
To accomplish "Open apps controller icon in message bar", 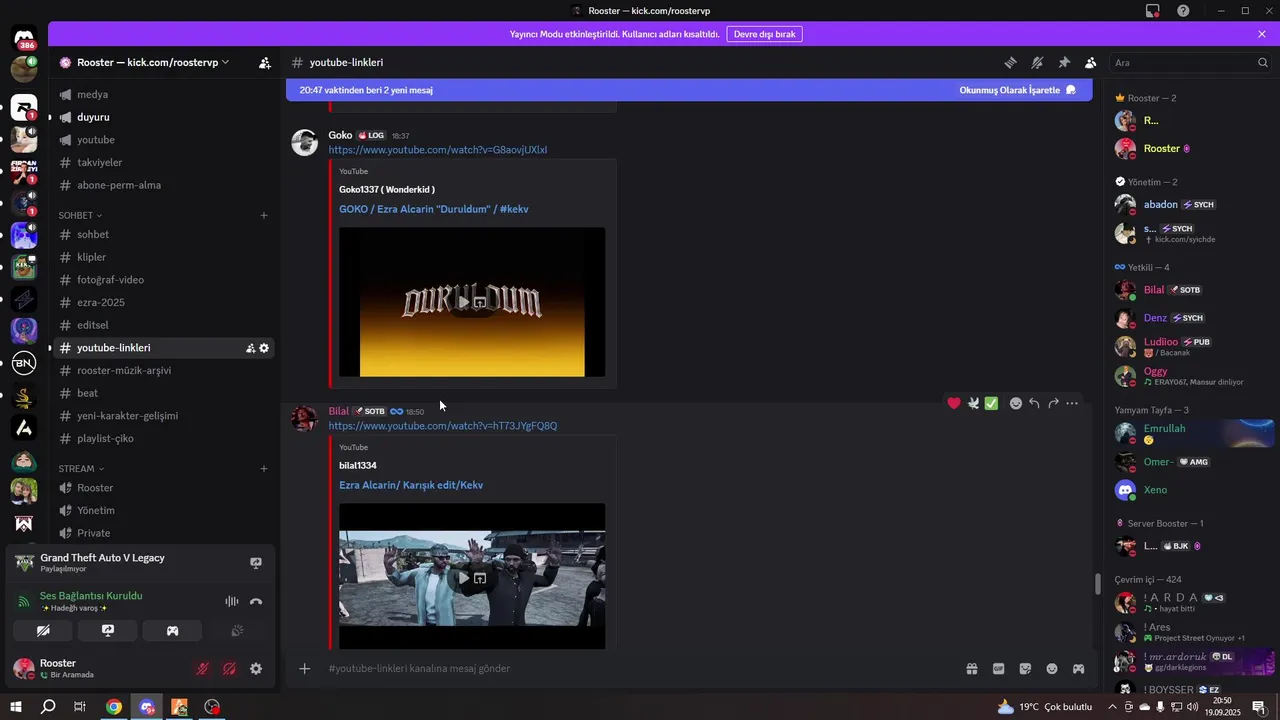I will (x=1079, y=669).
